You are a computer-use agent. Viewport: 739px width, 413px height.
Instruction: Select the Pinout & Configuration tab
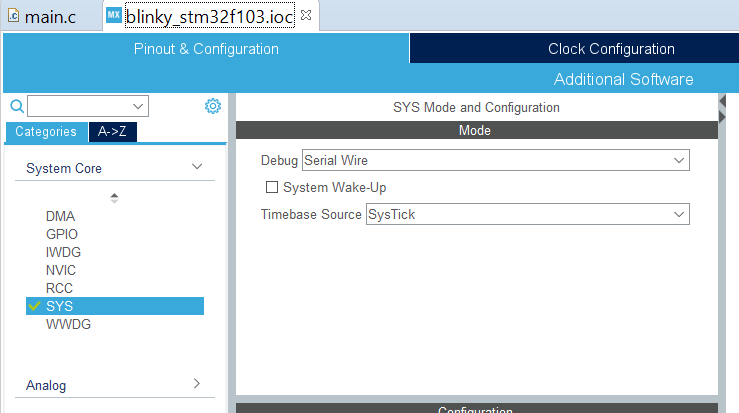206,49
